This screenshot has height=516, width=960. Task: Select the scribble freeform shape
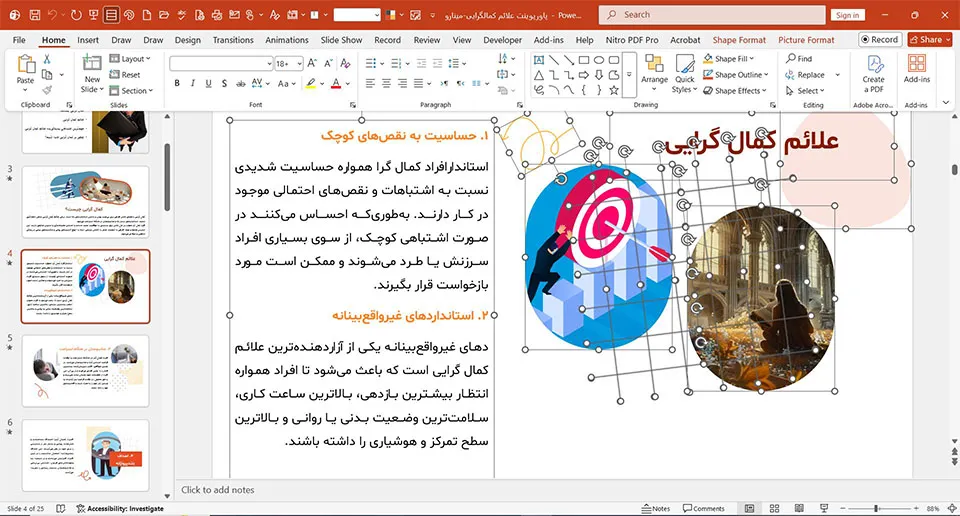(539, 91)
